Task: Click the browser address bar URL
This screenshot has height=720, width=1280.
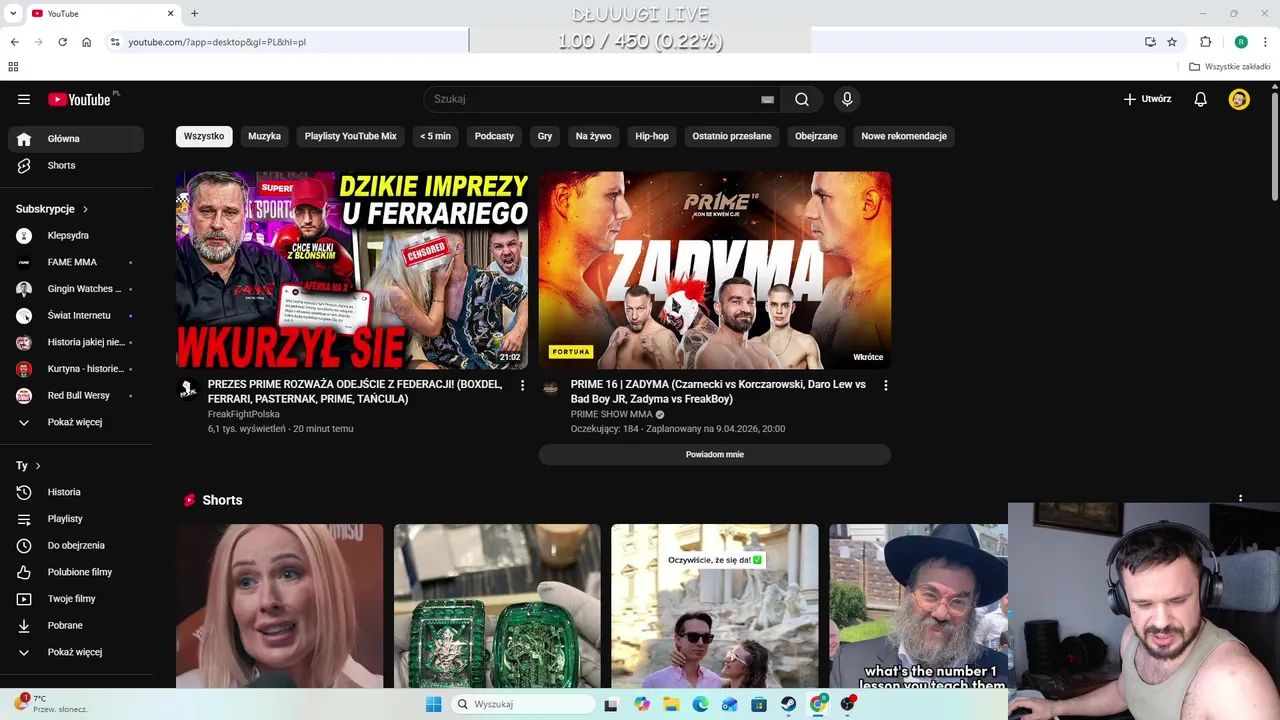Action: pyautogui.click(x=217, y=42)
